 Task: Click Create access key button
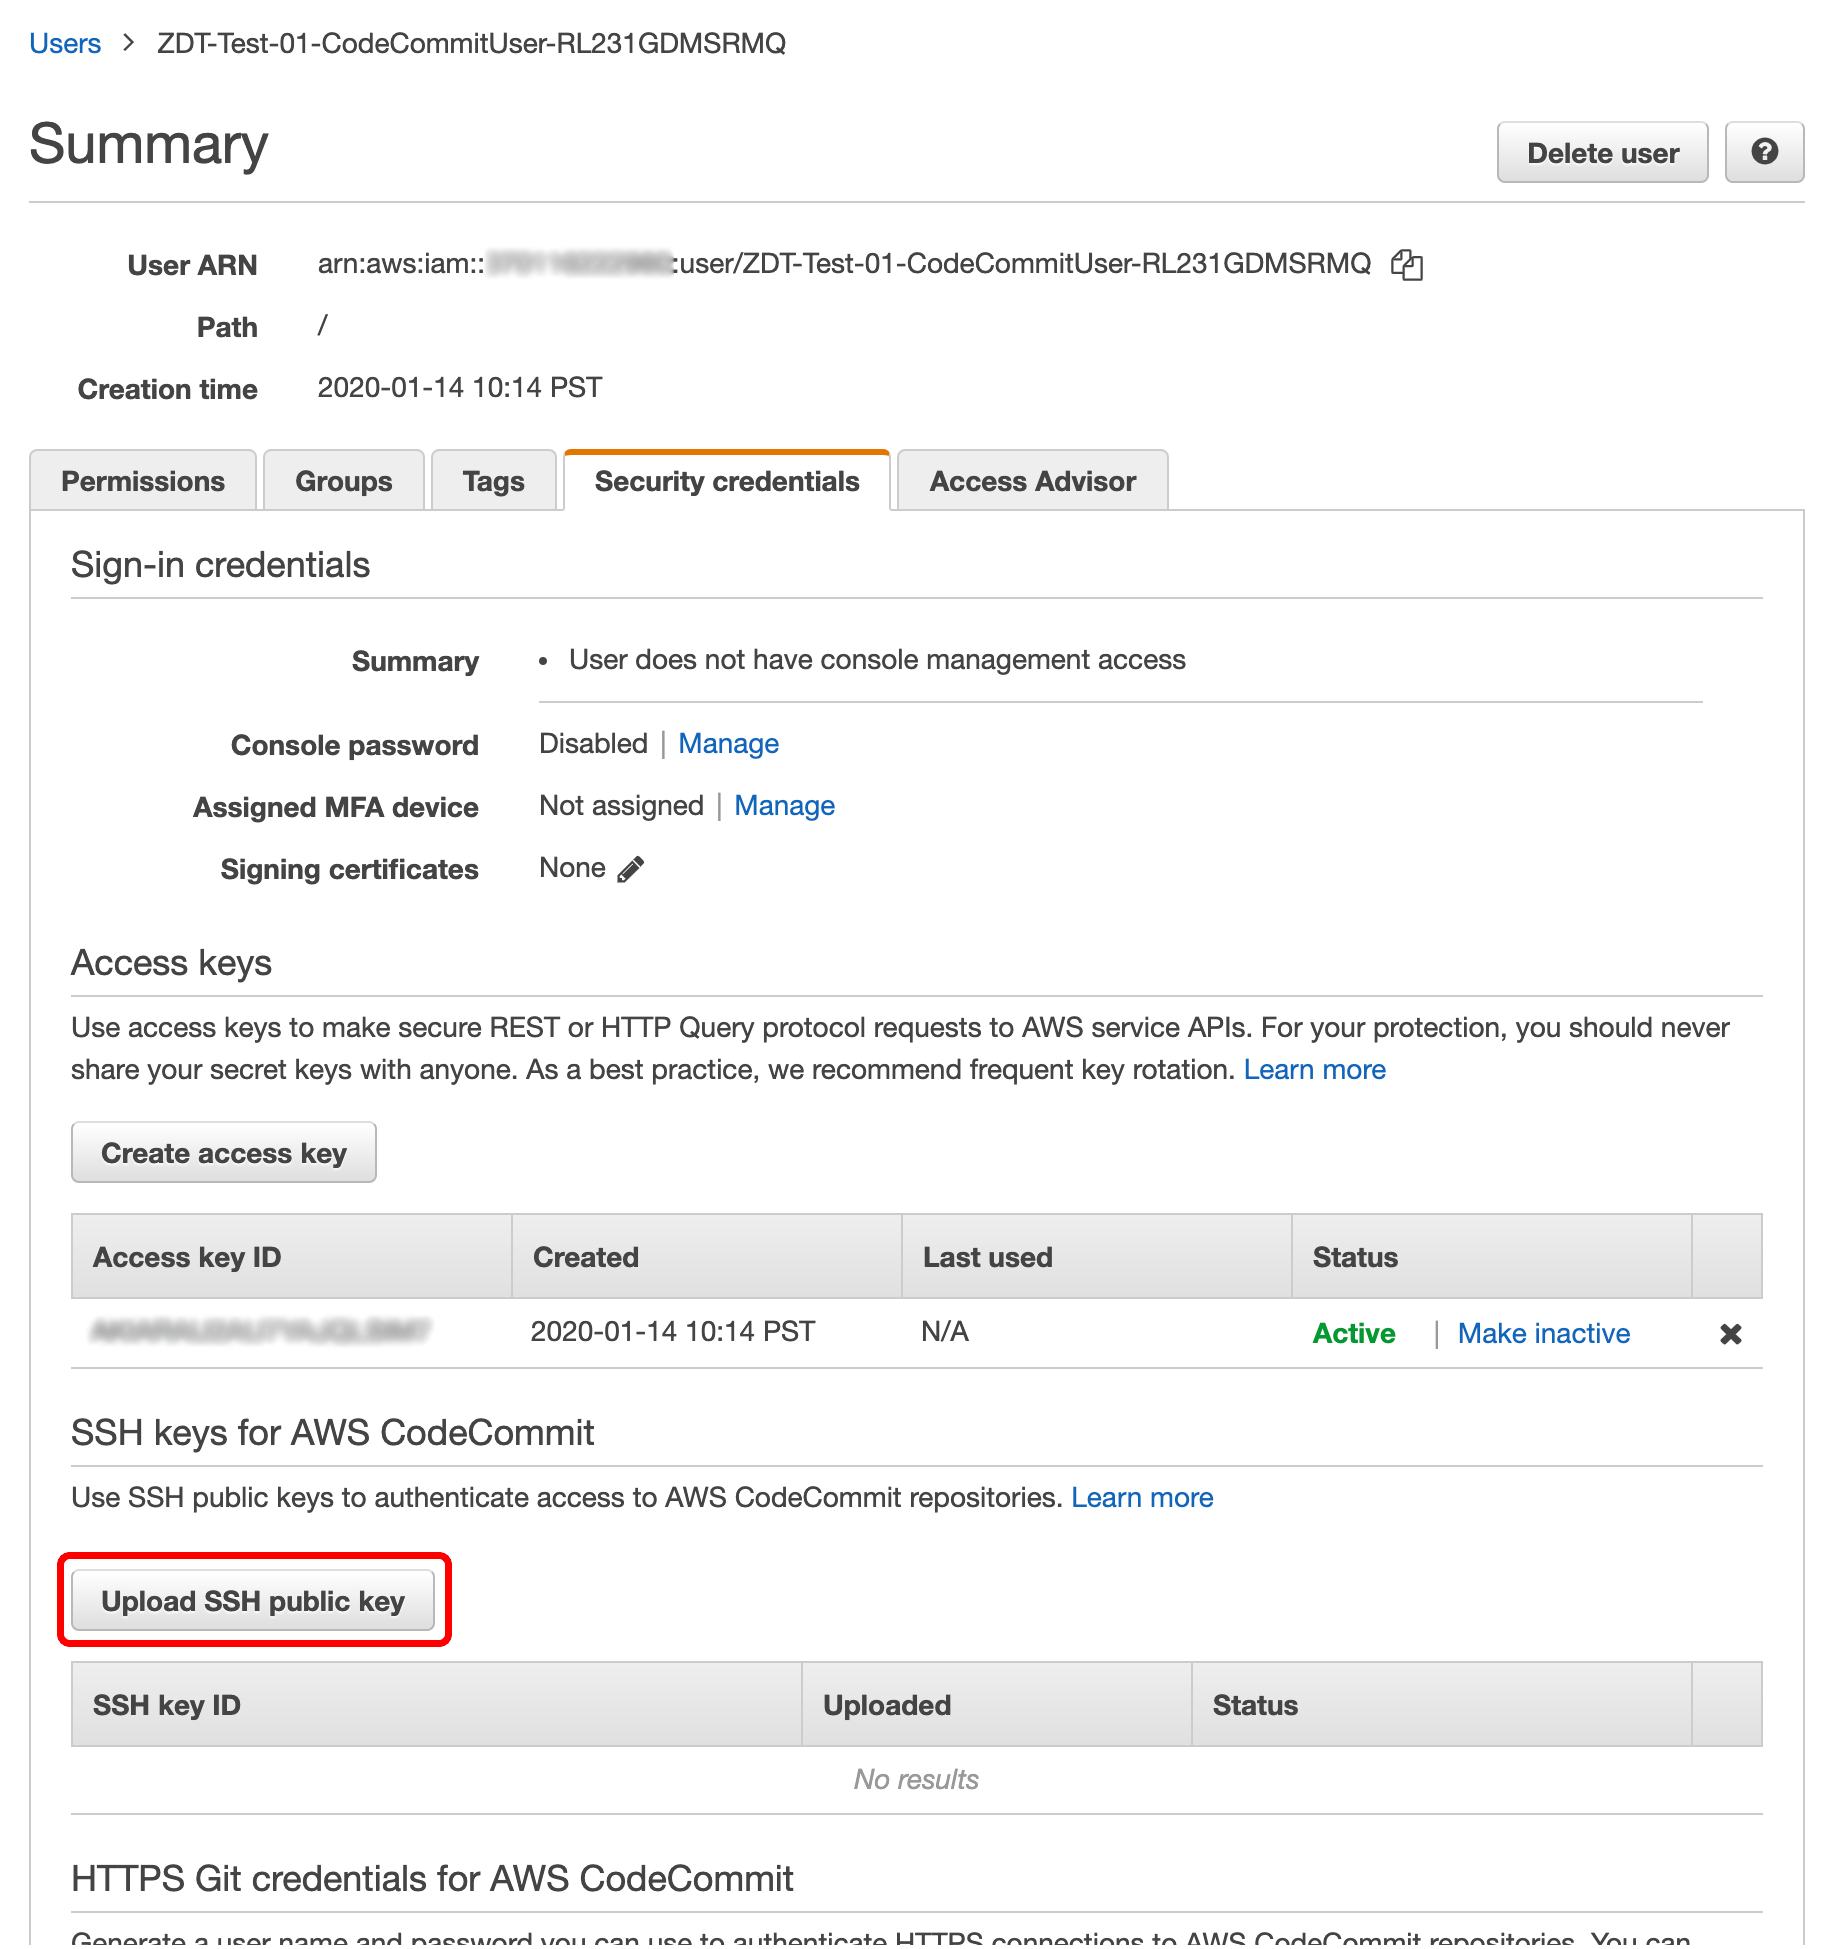(224, 1153)
